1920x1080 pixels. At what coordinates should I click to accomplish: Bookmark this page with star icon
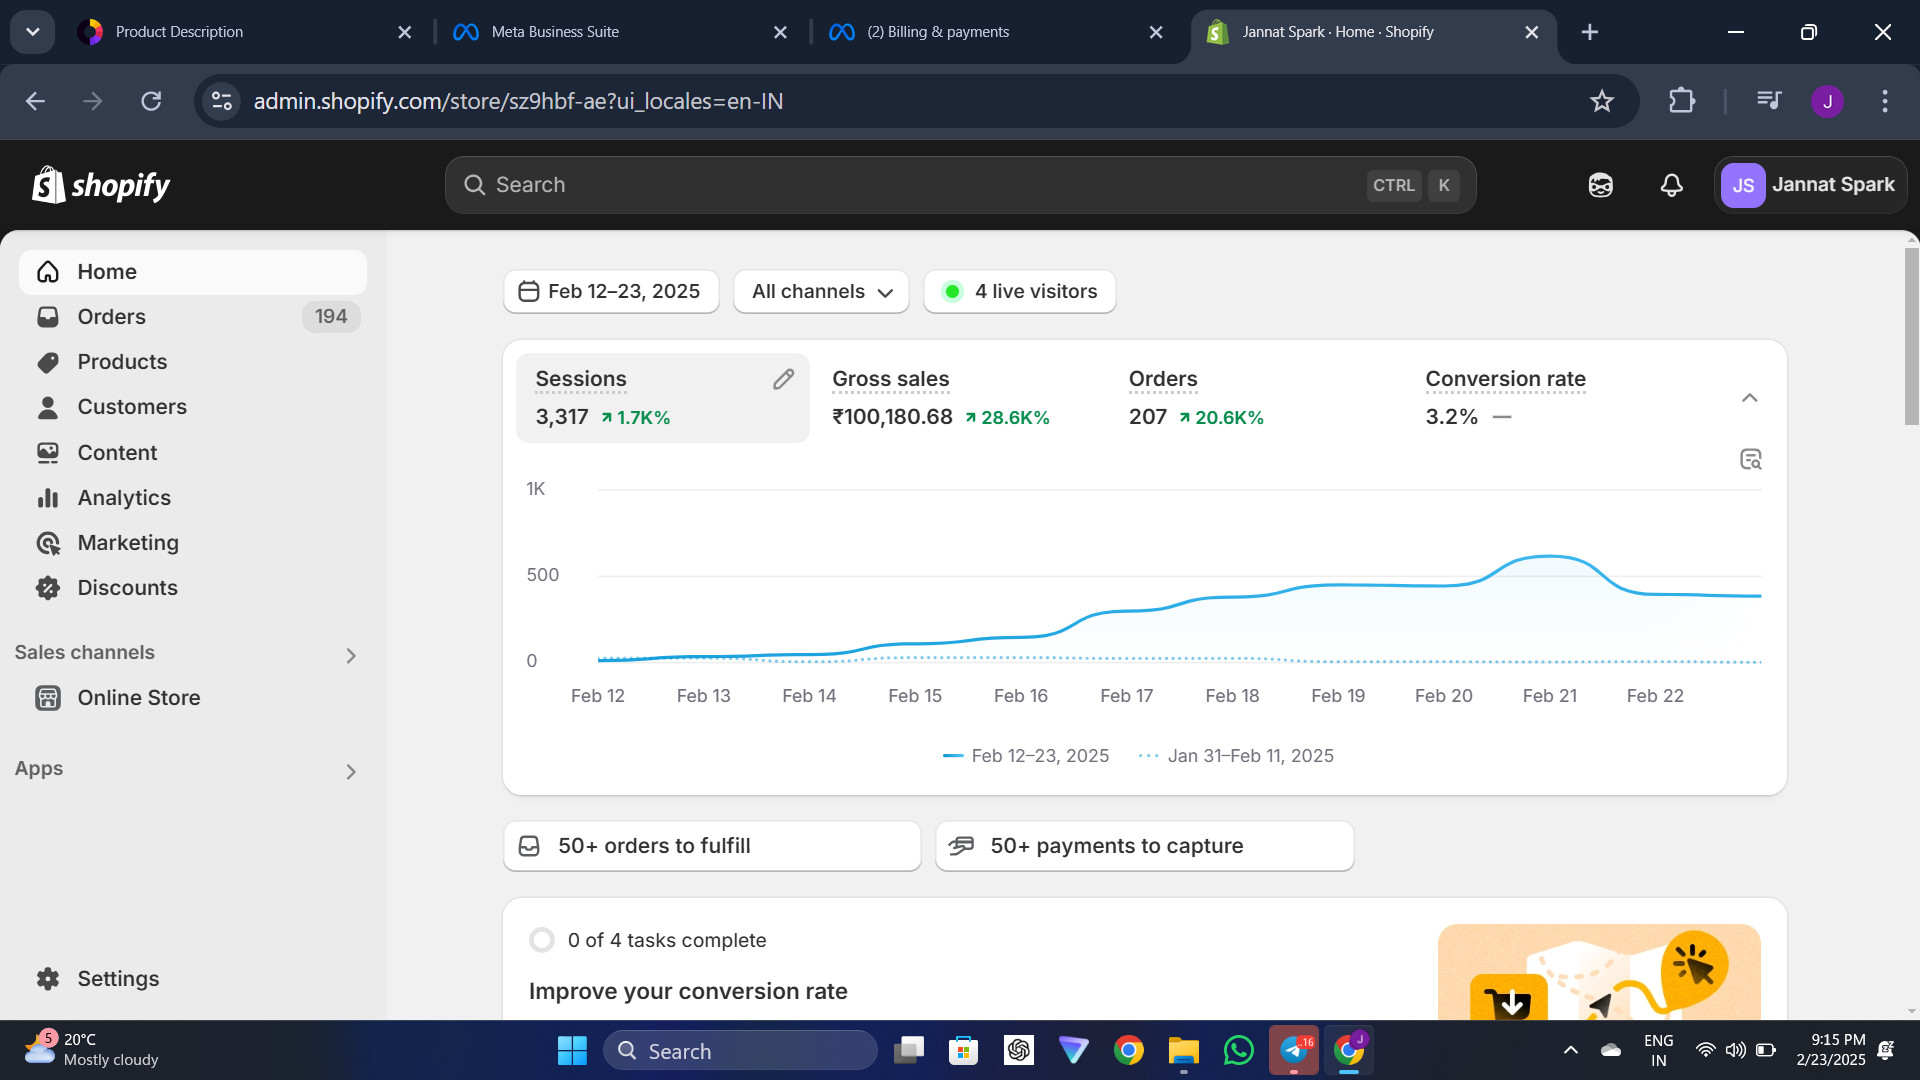pos(1602,101)
